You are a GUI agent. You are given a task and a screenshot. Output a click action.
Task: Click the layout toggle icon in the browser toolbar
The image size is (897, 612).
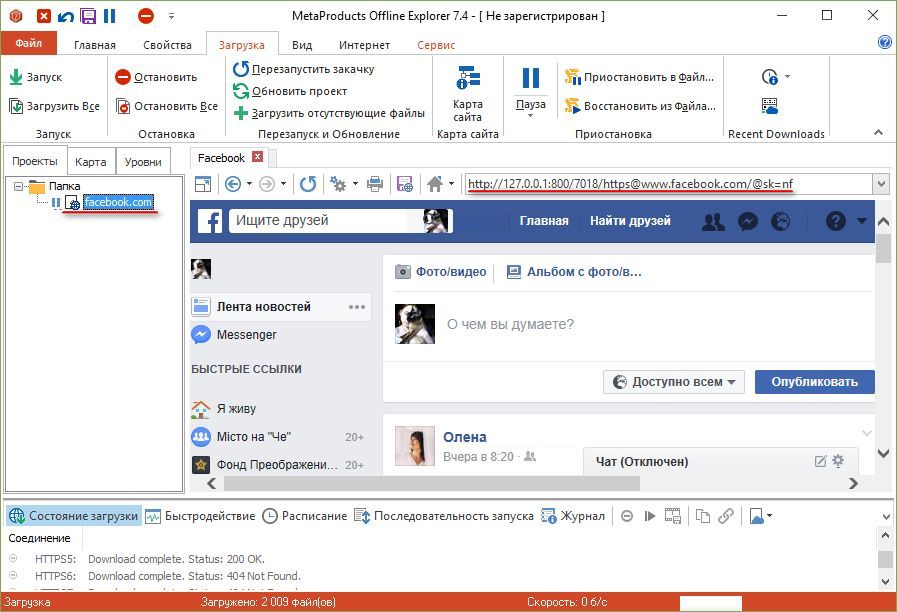203,184
